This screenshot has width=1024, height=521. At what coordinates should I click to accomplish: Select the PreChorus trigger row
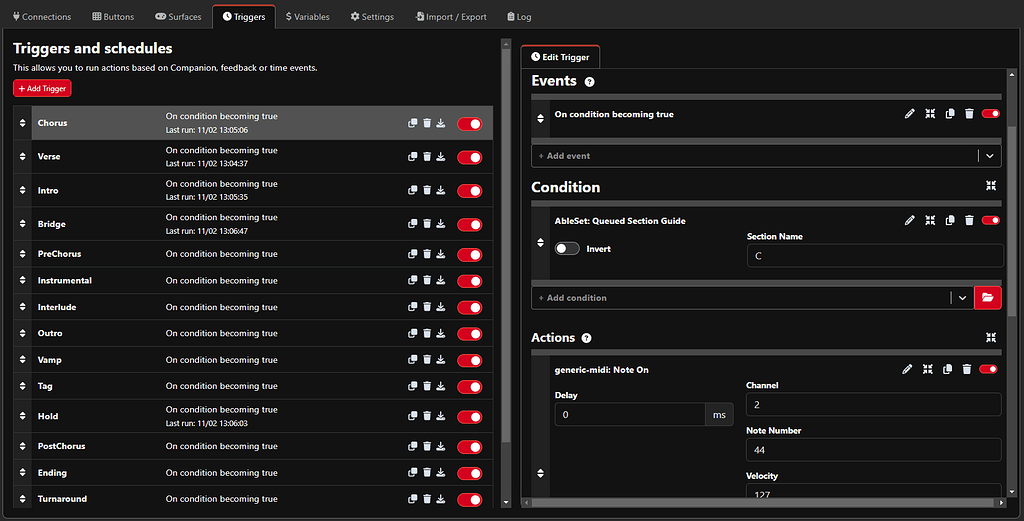point(253,254)
